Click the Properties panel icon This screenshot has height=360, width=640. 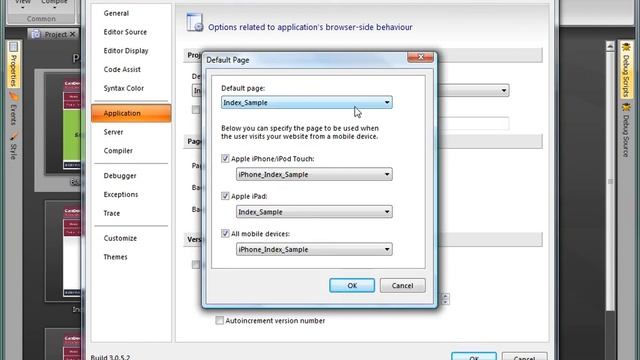13,47
